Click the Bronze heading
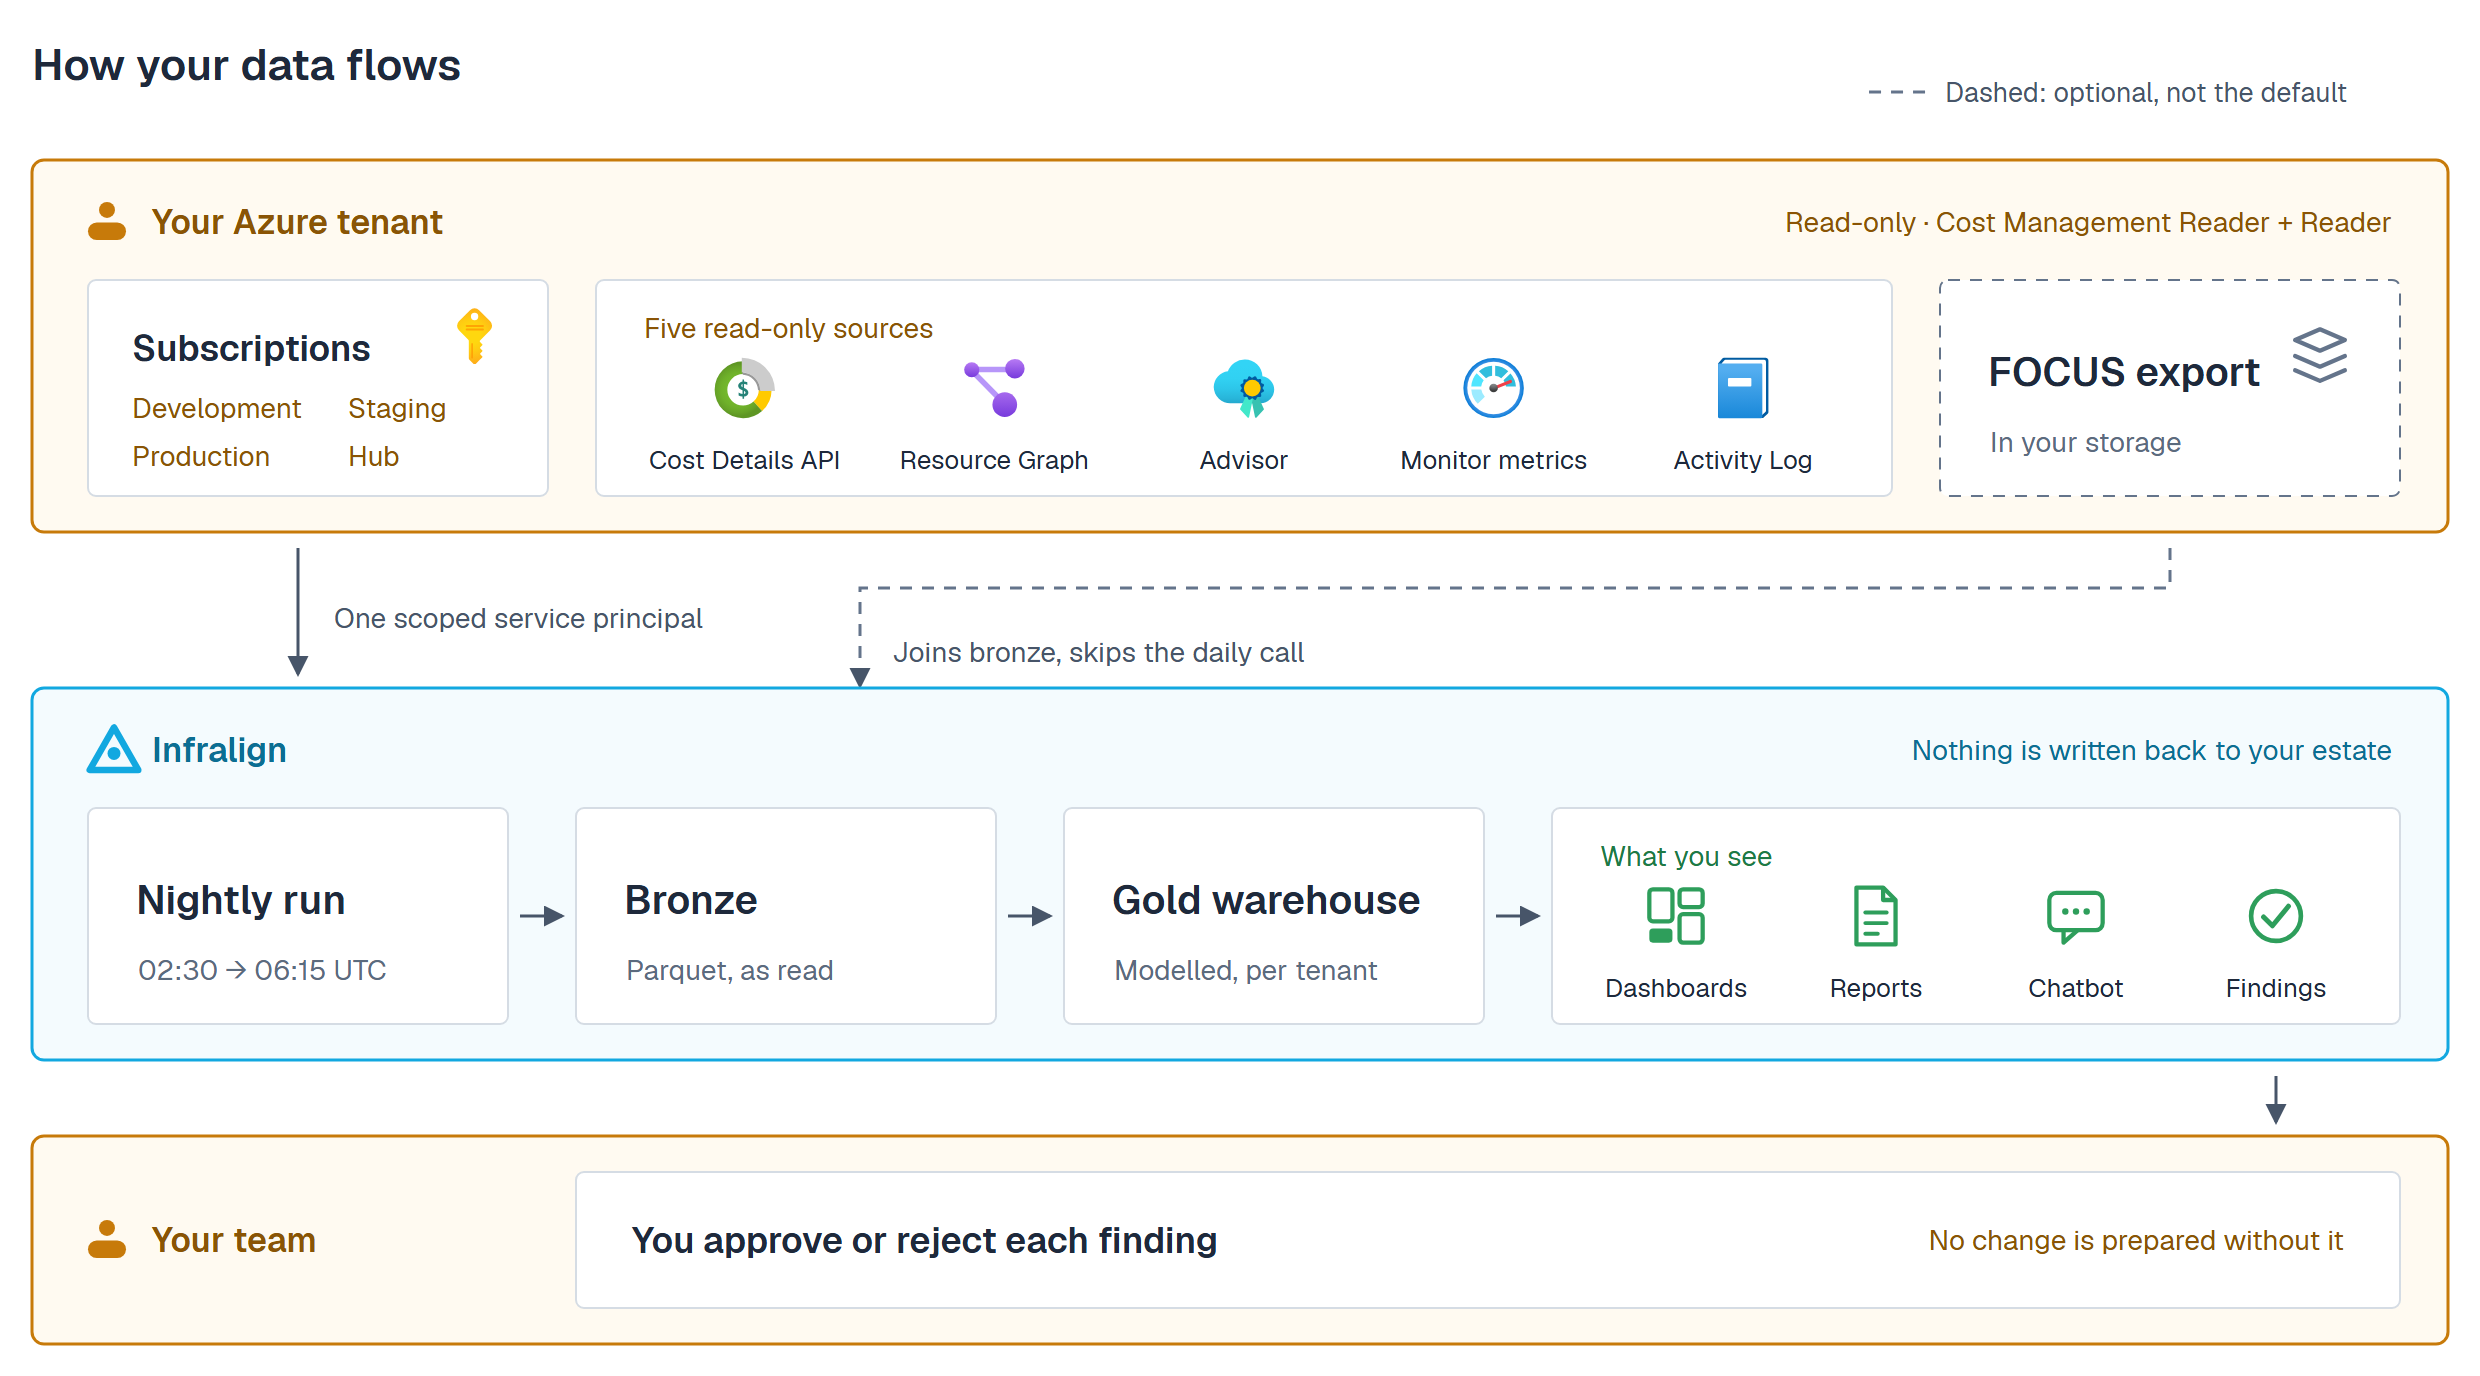The image size is (2480, 1376). point(691,900)
